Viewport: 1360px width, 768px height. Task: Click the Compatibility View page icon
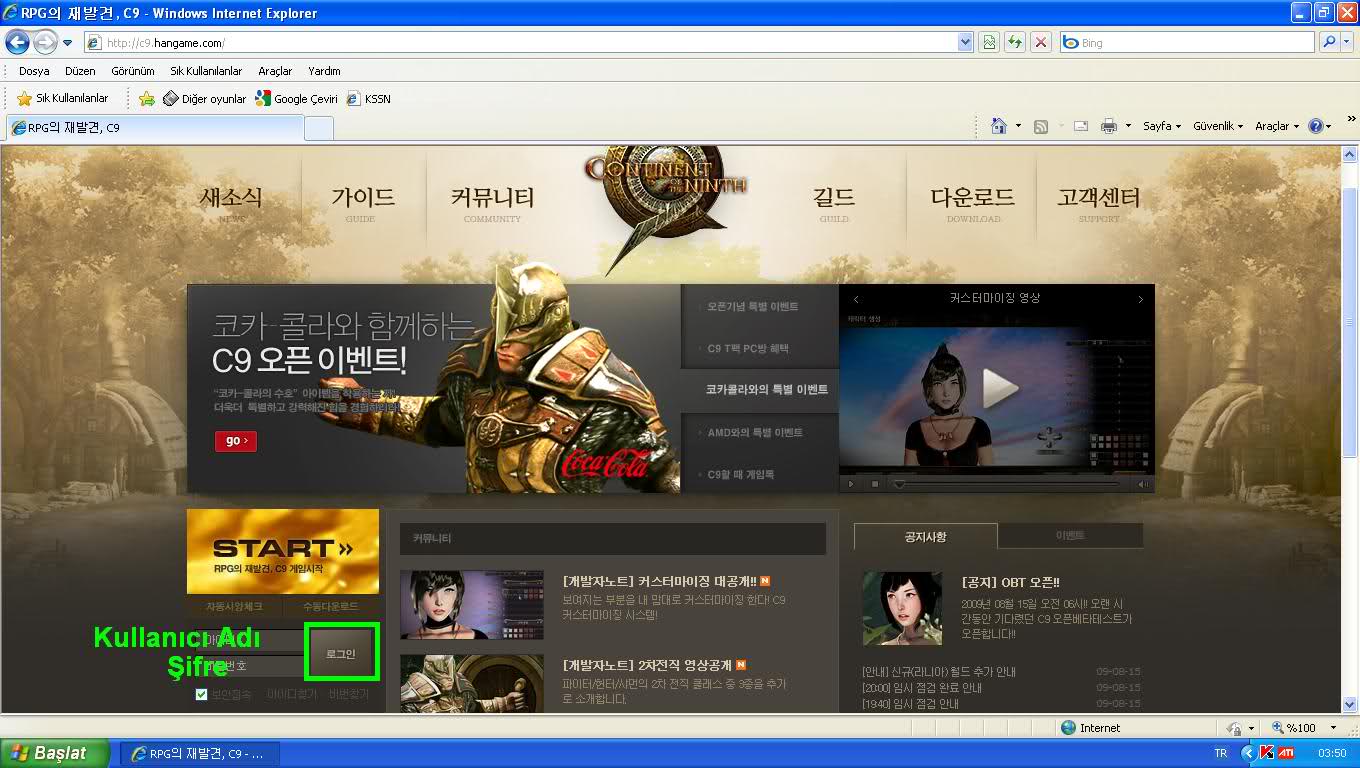click(989, 42)
